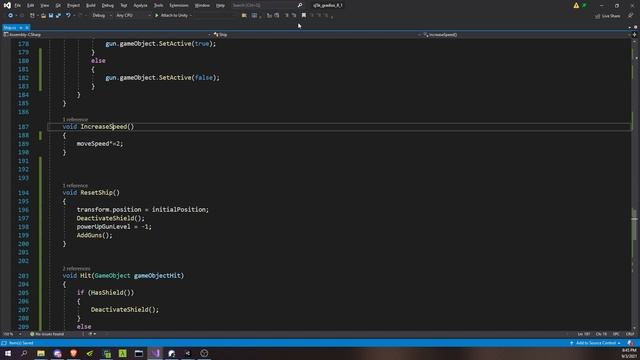This screenshot has width=640, height=360.
Task: Open the Help menu
Action: coord(220,5)
